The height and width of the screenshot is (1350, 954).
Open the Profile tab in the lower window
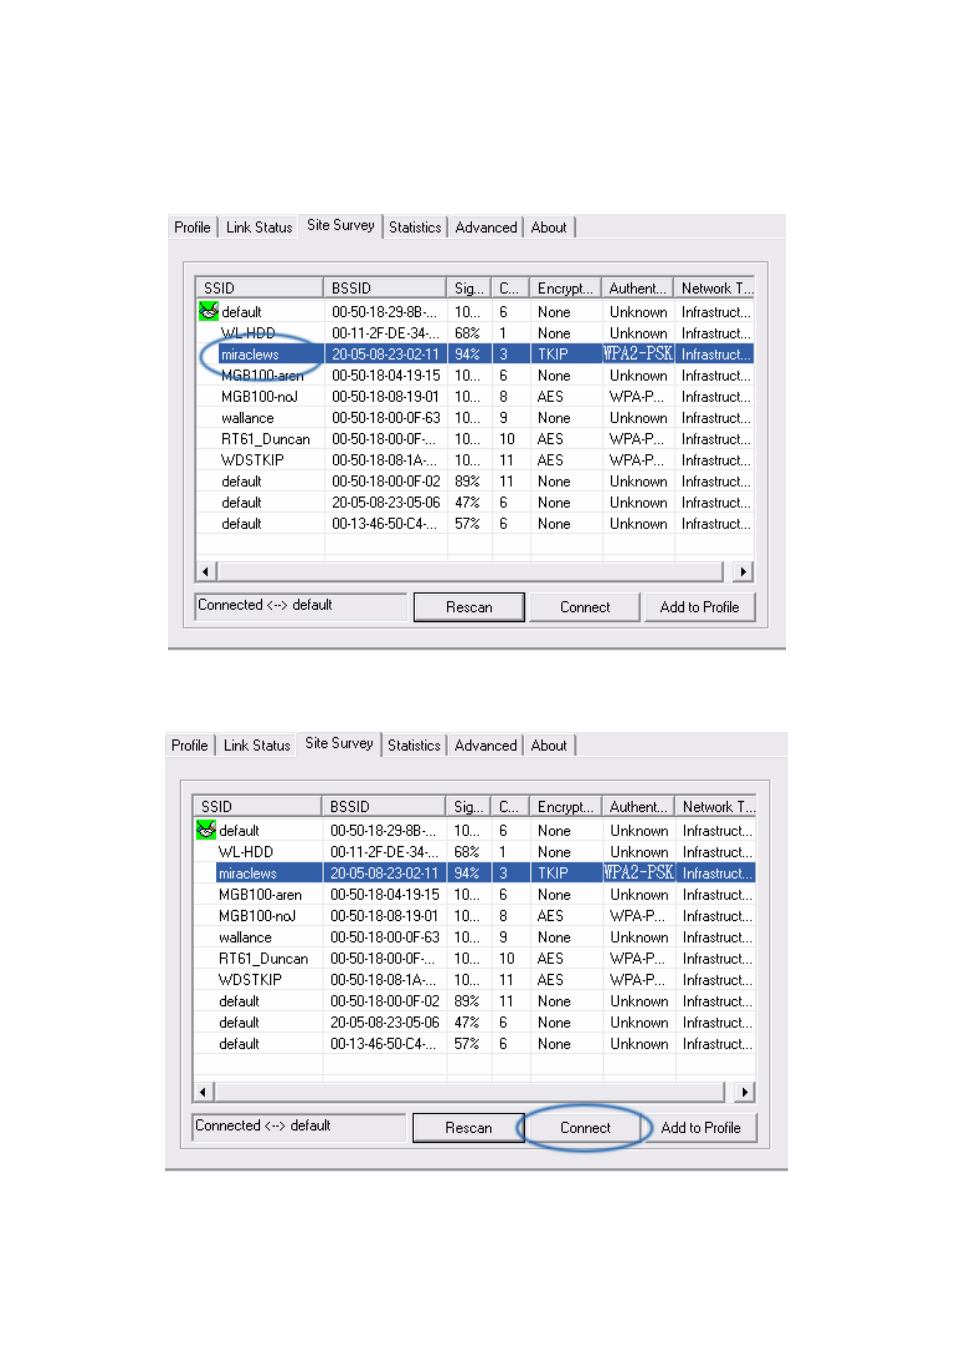pyautogui.click(x=189, y=745)
